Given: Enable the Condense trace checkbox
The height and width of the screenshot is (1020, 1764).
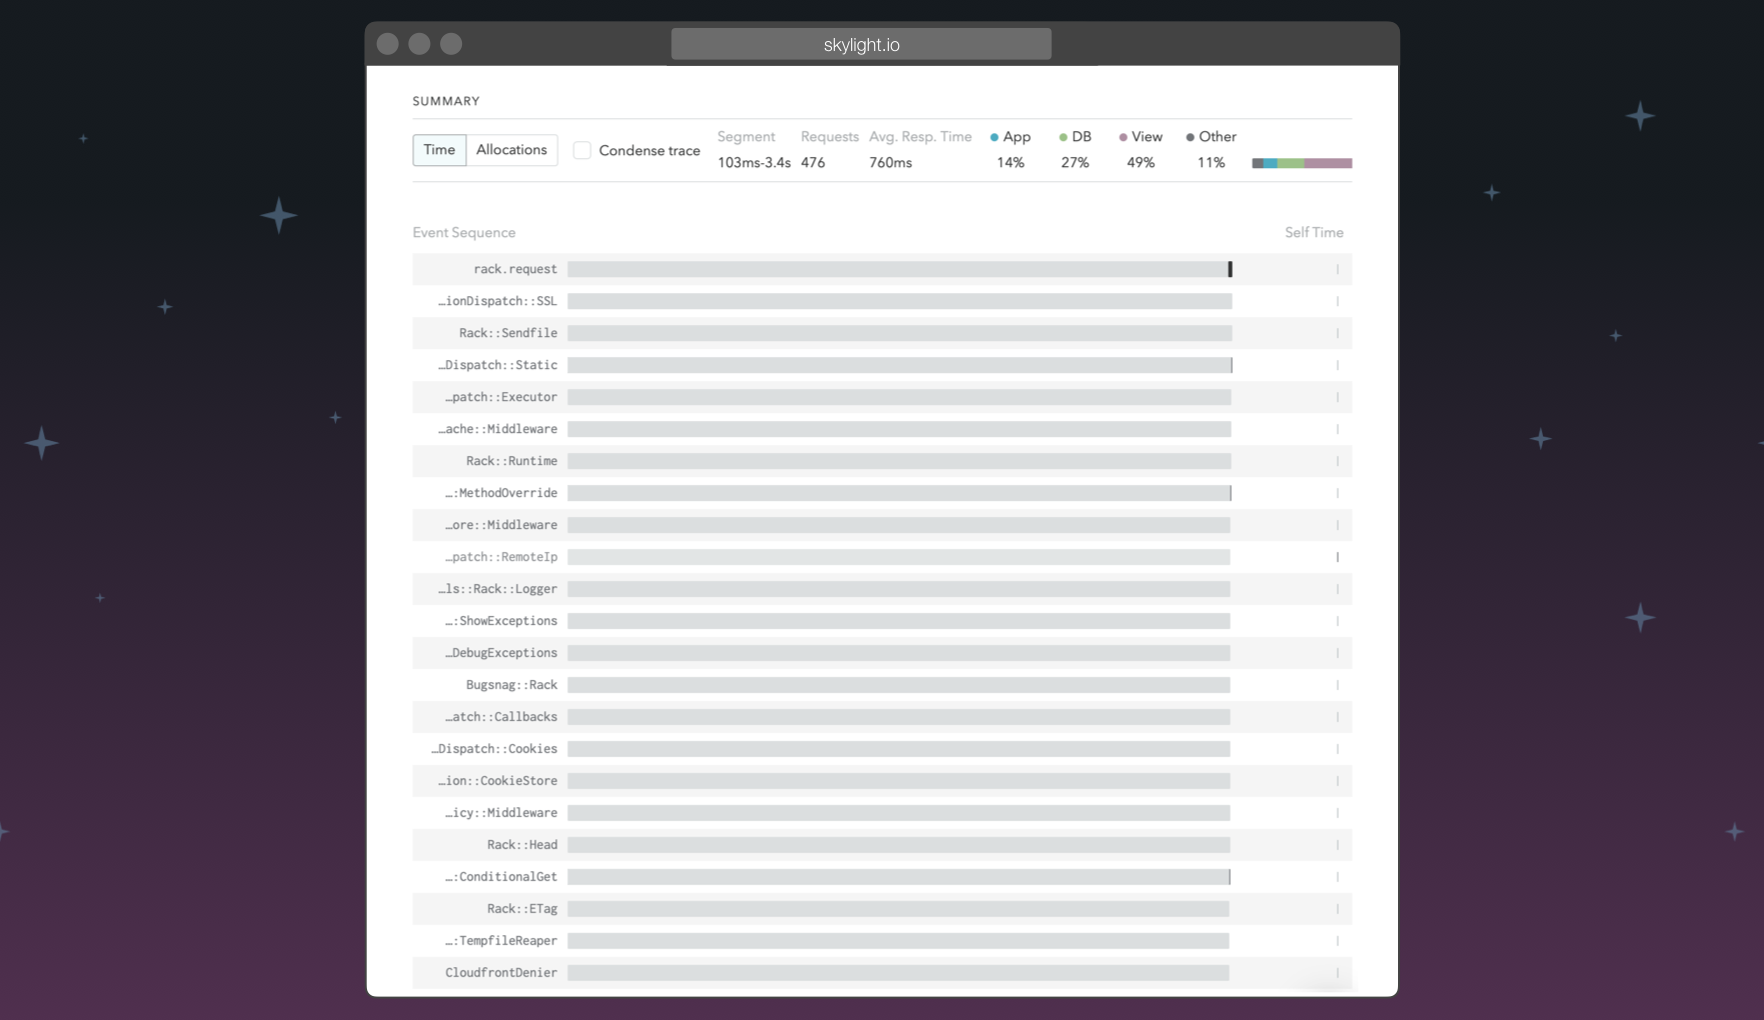Looking at the screenshot, I should [x=582, y=150].
